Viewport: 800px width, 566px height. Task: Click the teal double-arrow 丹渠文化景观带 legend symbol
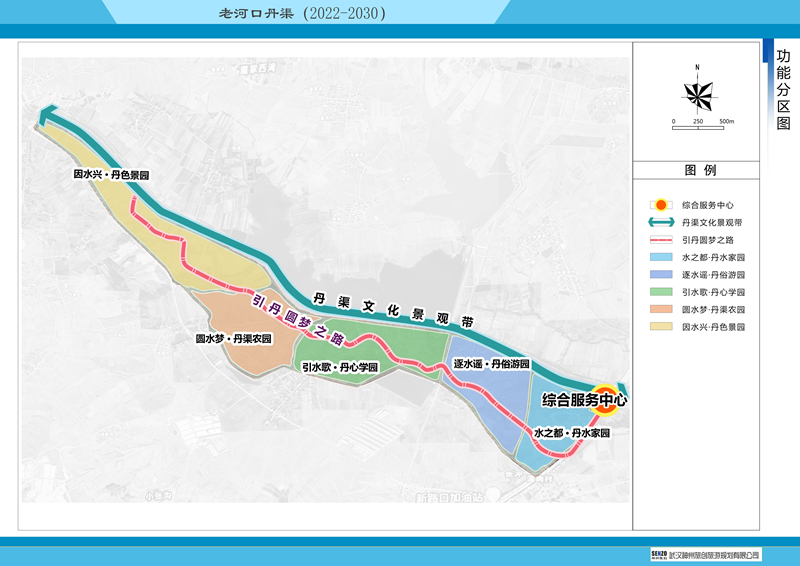660,223
